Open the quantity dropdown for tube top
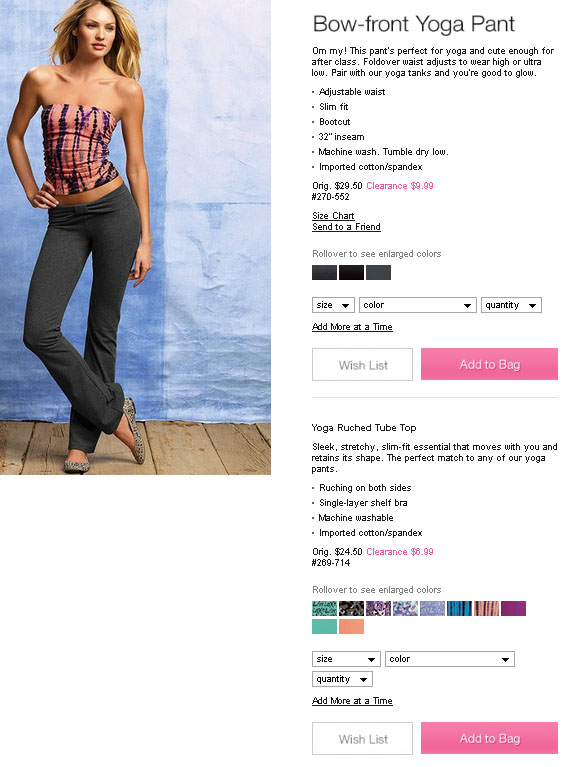The width and height of the screenshot is (565, 767). pos(342,679)
